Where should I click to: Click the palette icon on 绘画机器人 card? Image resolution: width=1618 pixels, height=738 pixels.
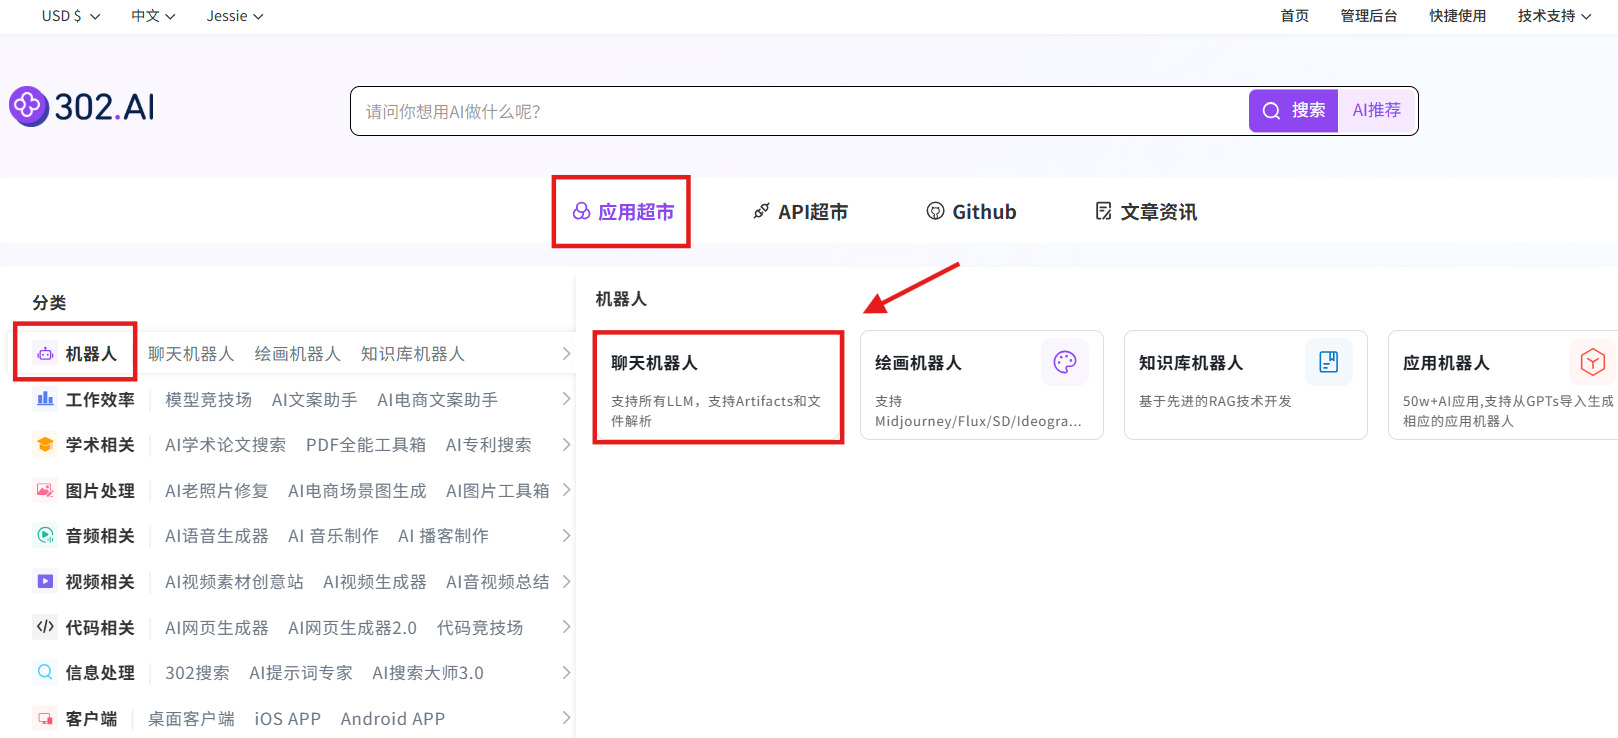pos(1065,362)
